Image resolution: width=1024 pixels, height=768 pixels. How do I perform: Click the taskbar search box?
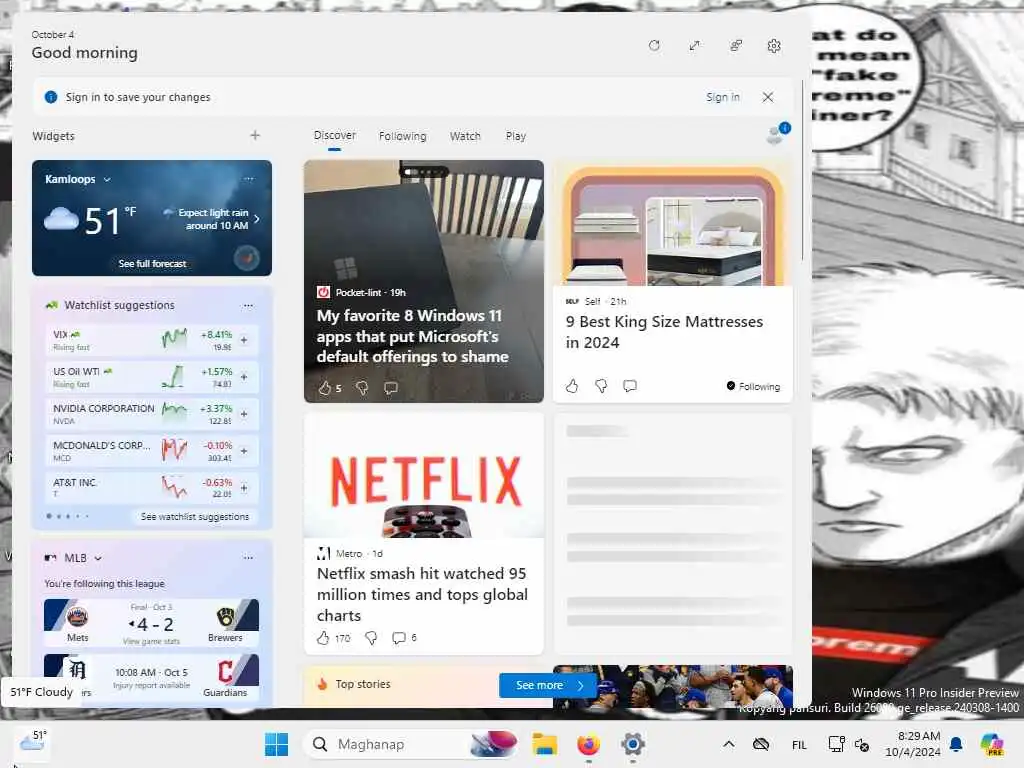click(x=411, y=744)
